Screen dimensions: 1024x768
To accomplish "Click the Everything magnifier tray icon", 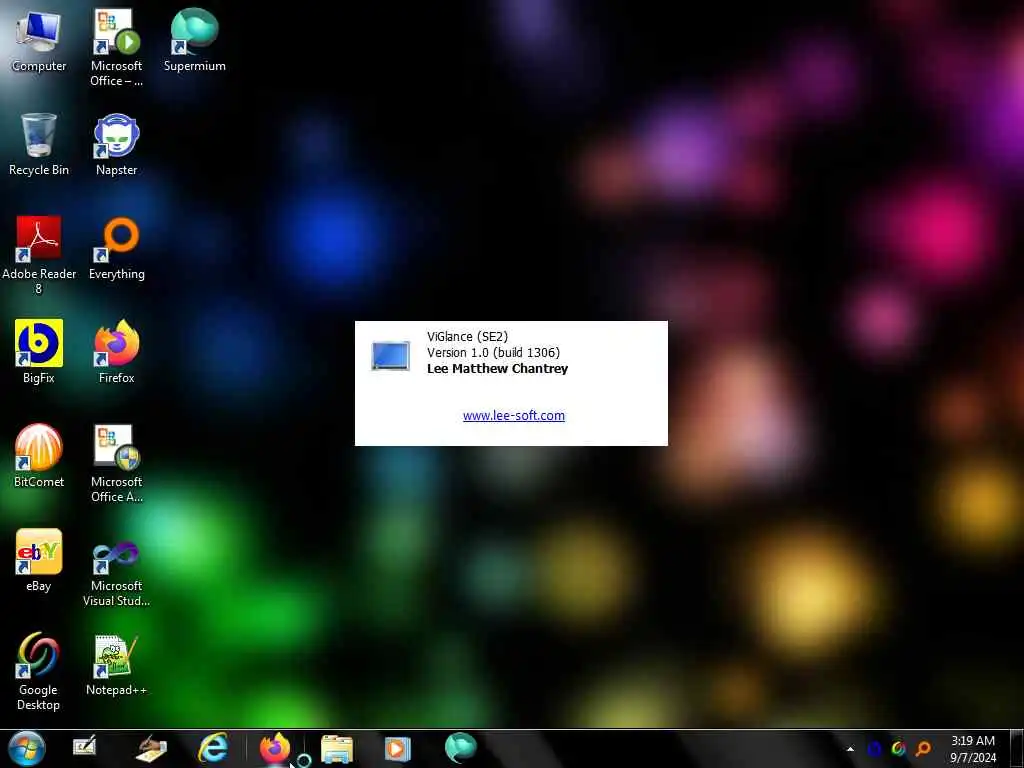I will pyautogui.click(x=923, y=748).
